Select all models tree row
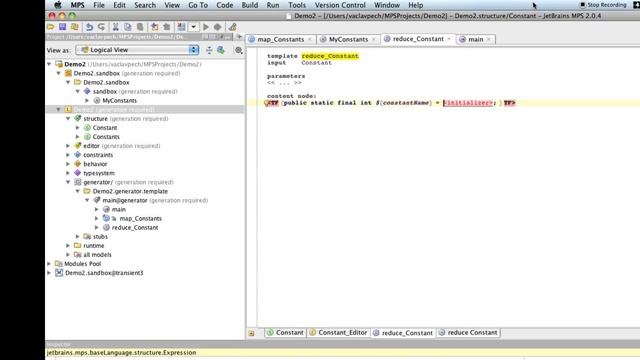Viewport: 640px width, 360px height. point(97,254)
